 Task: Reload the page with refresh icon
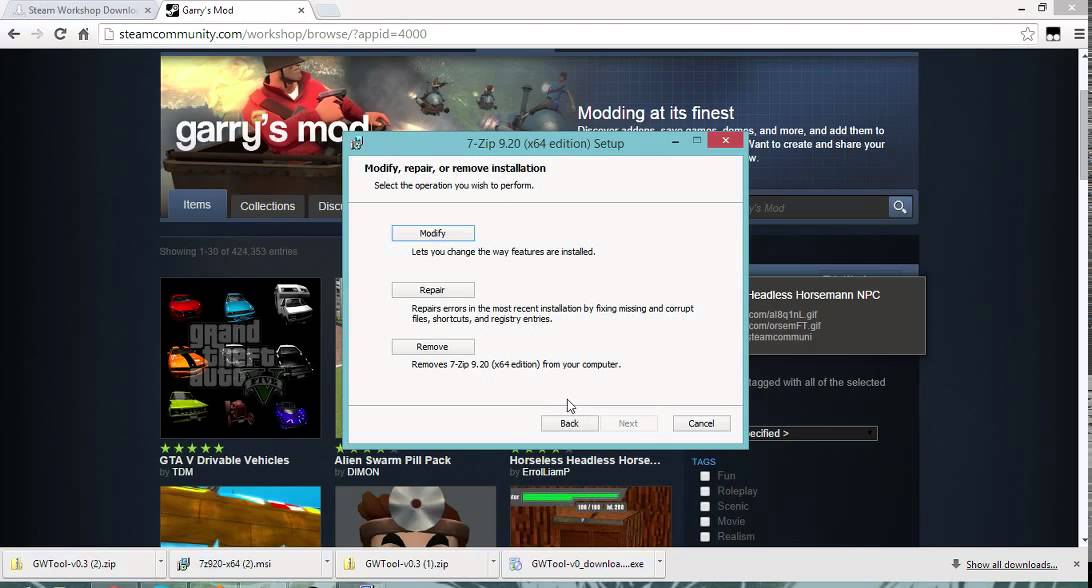click(x=61, y=34)
